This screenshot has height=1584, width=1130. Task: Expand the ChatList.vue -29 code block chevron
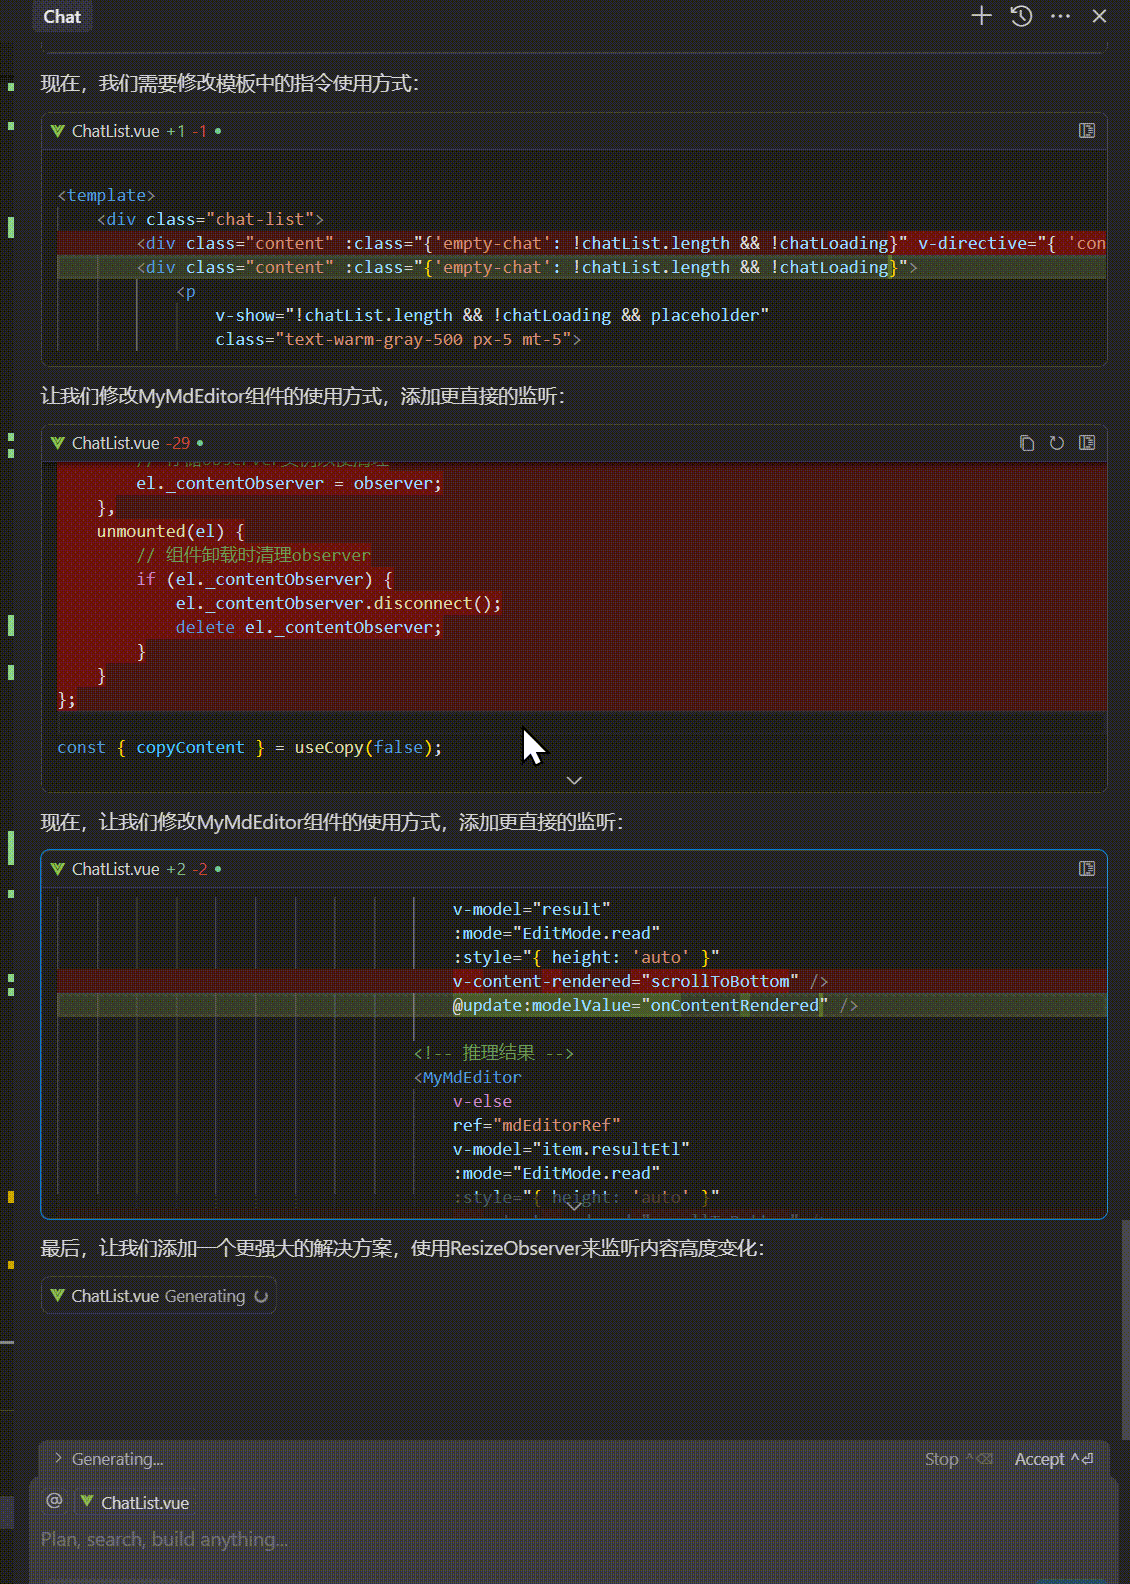574,780
